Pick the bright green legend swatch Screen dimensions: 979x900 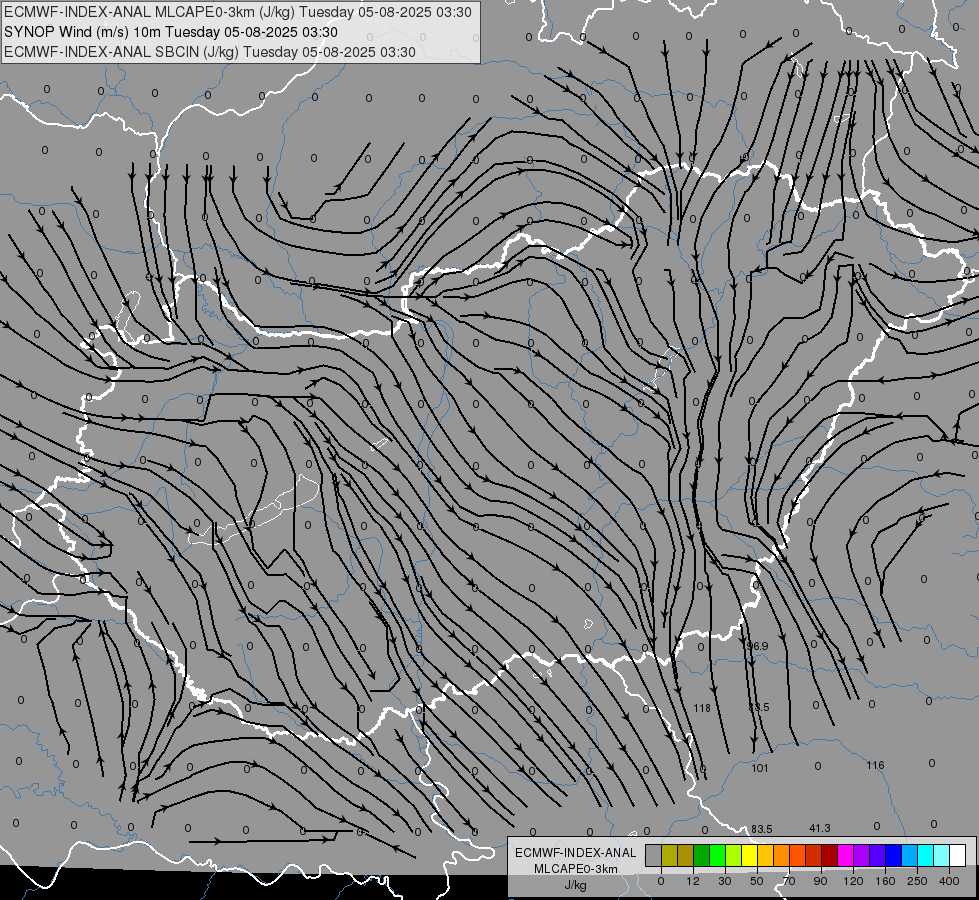pyautogui.click(x=717, y=855)
